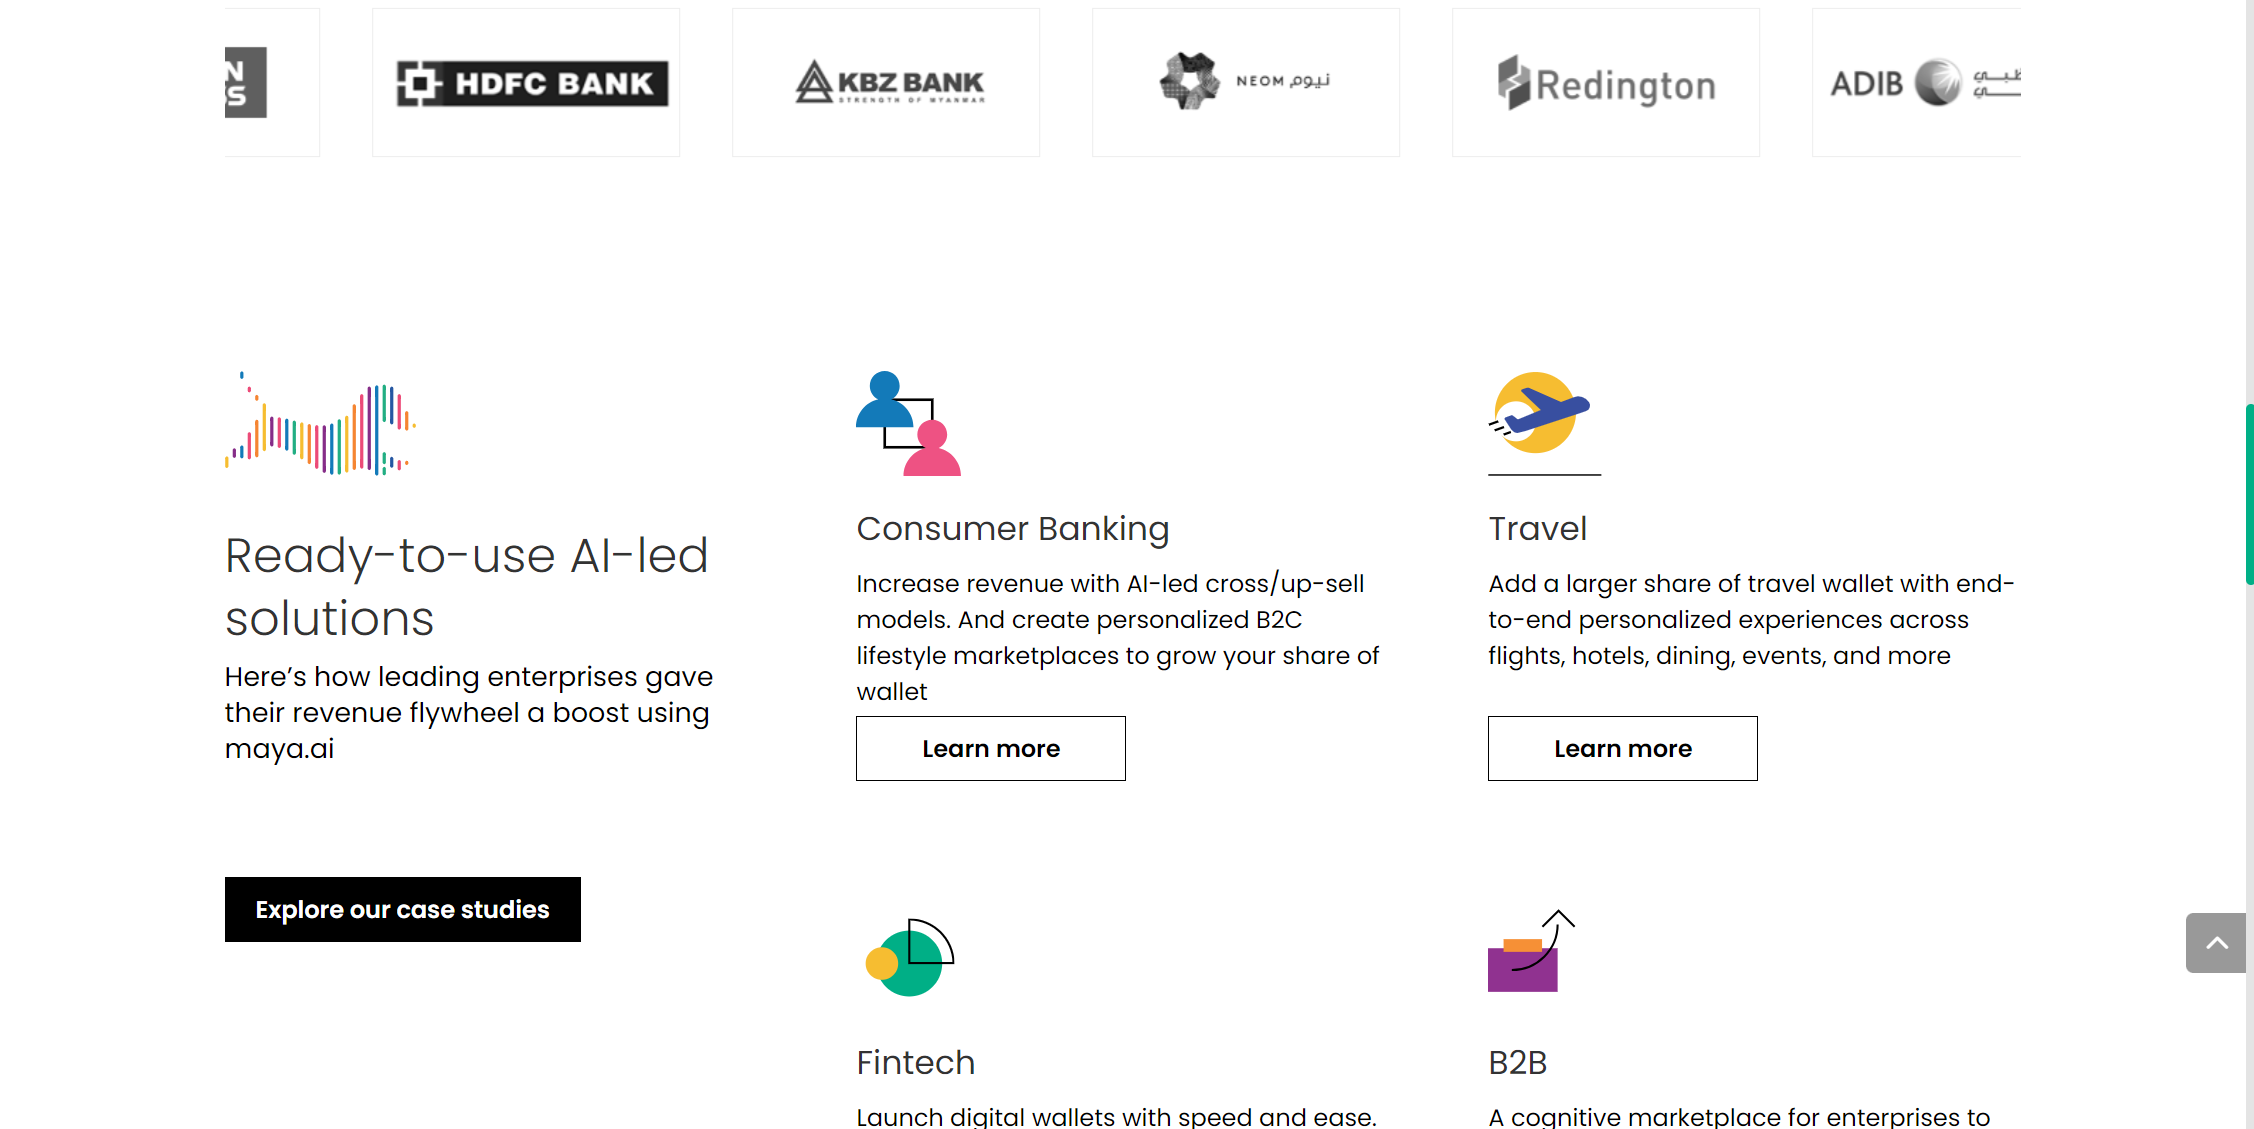This screenshot has width=2254, height=1129.
Task: Click Learn more under Travel
Action: point(1623,748)
